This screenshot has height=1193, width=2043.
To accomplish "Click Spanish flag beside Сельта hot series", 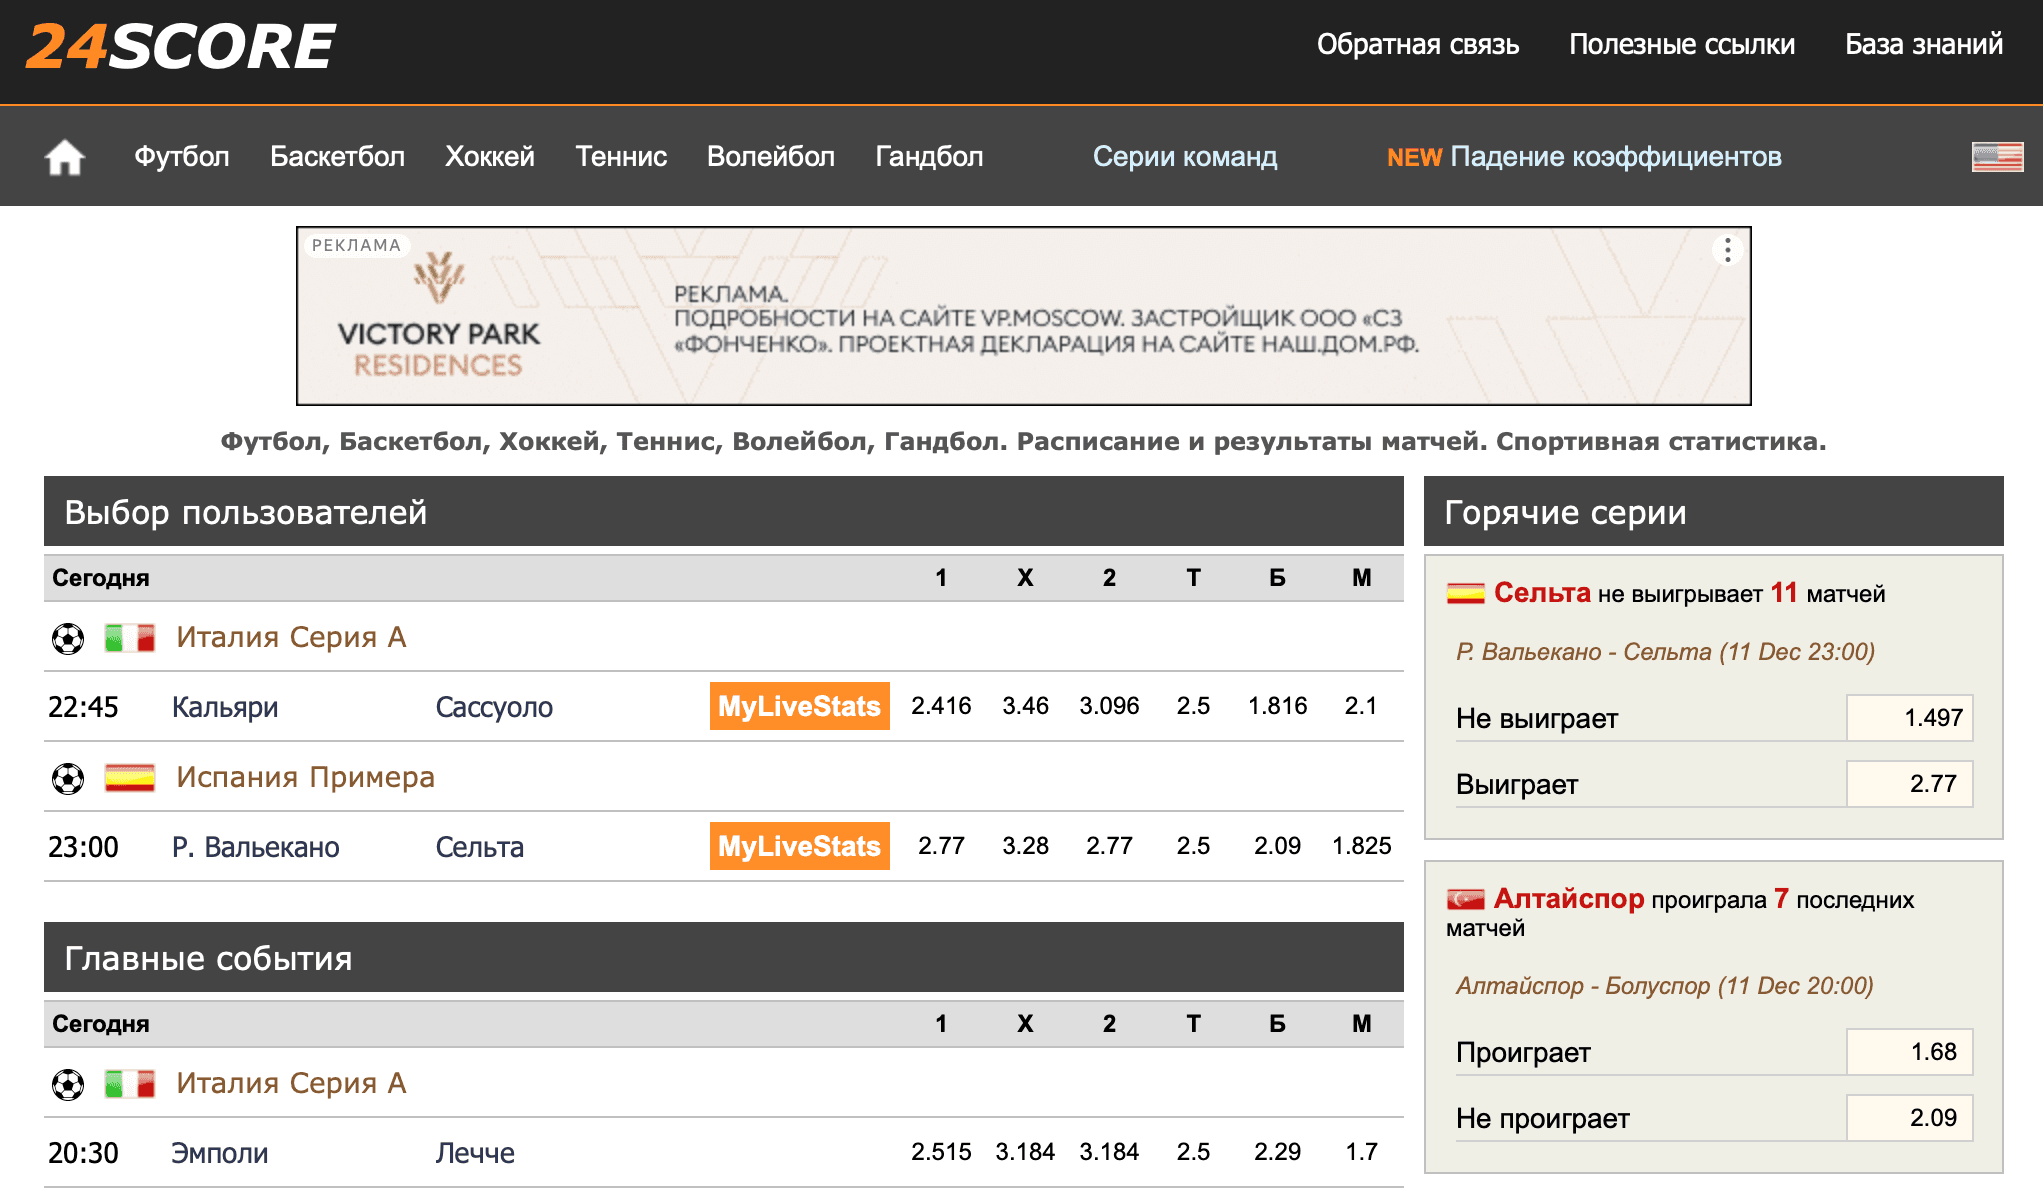I will (1465, 594).
